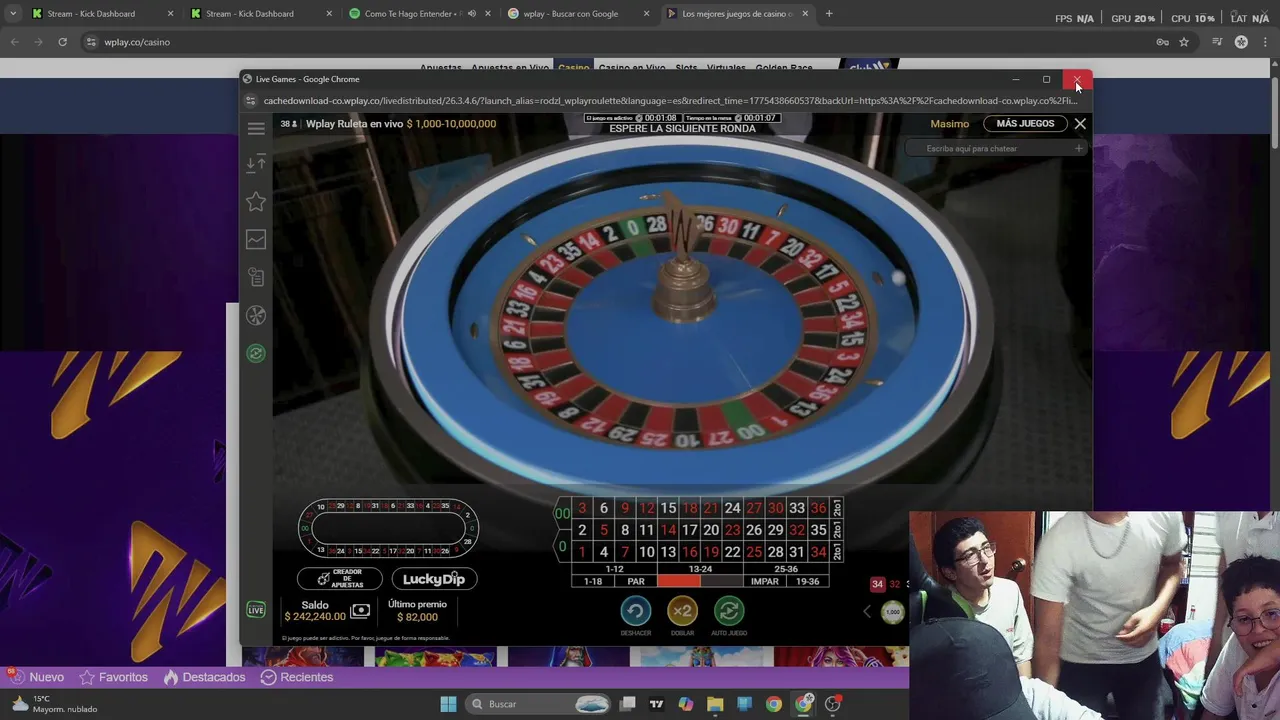Place a bet on number 17
This screenshot has height=720, width=1280.
pos(689,530)
